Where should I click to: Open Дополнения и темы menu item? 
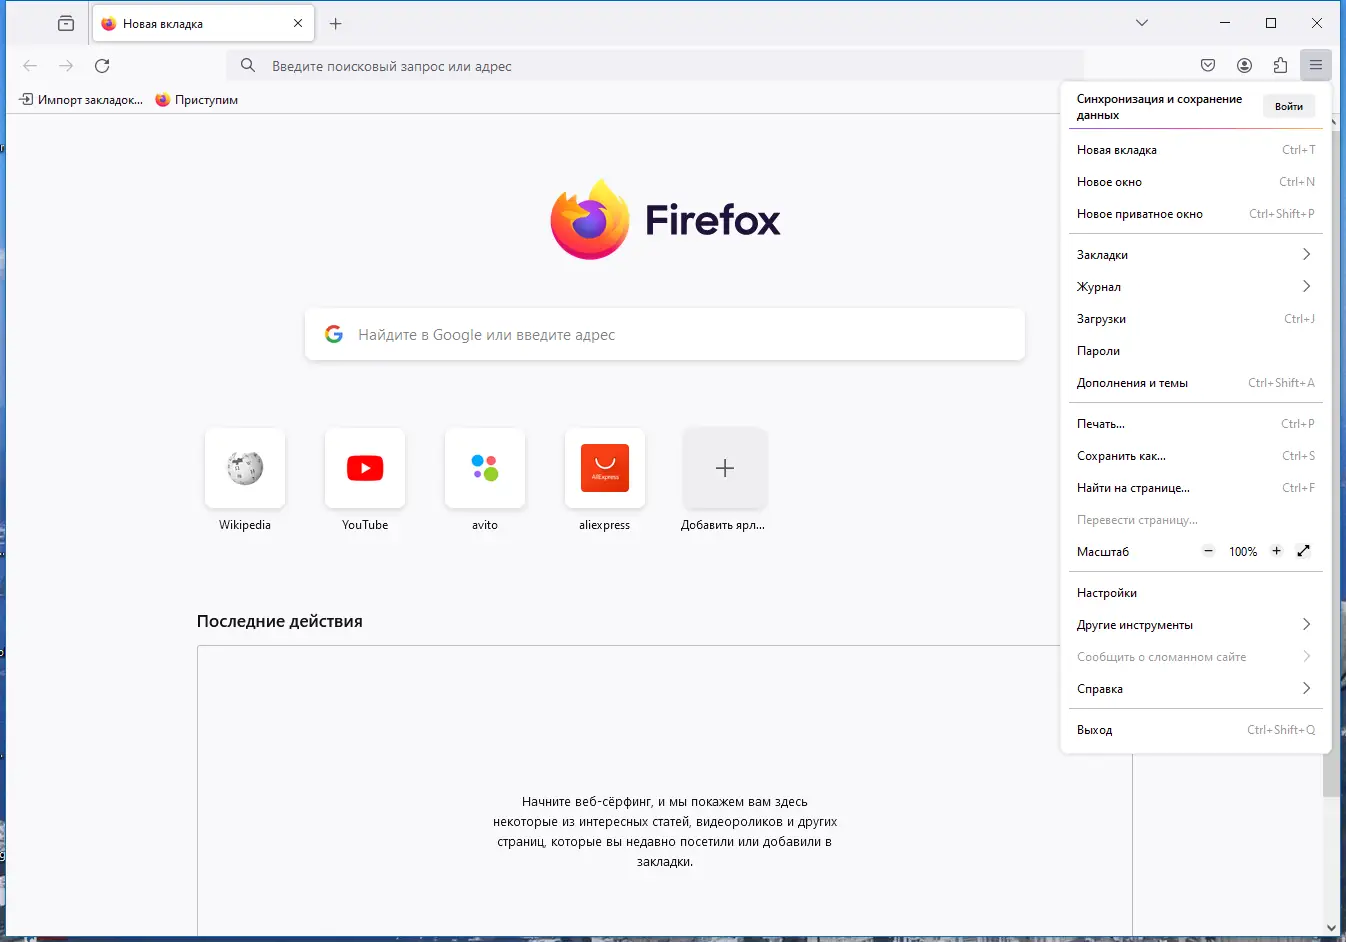coord(1196,383)
